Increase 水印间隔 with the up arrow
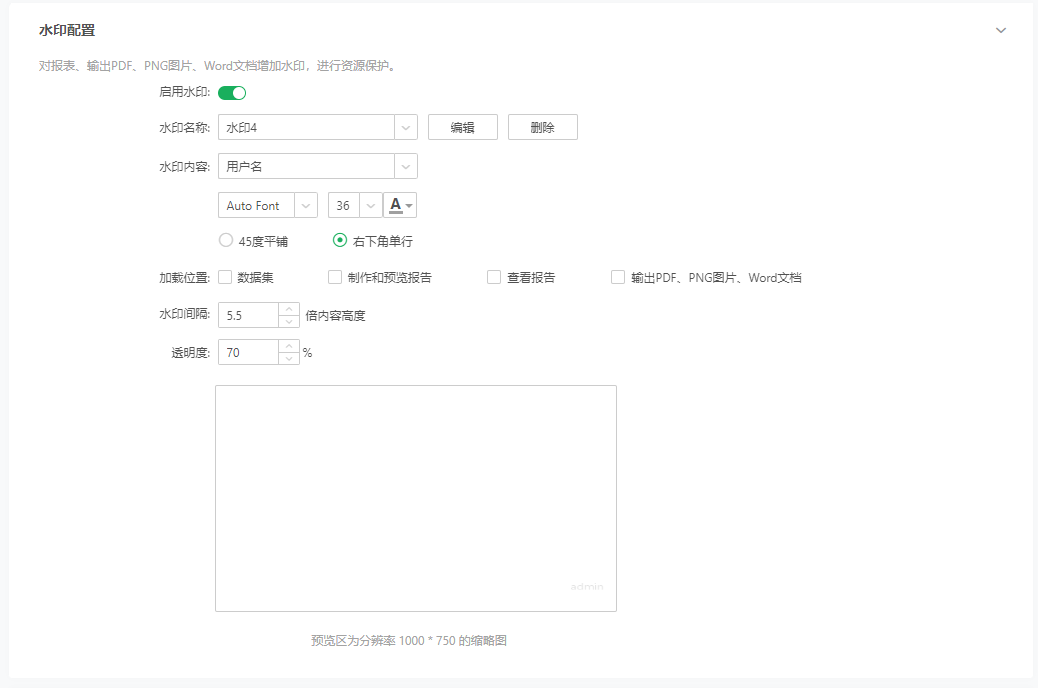This screenshot has height=688, width=1038. (x=289, y=309)
